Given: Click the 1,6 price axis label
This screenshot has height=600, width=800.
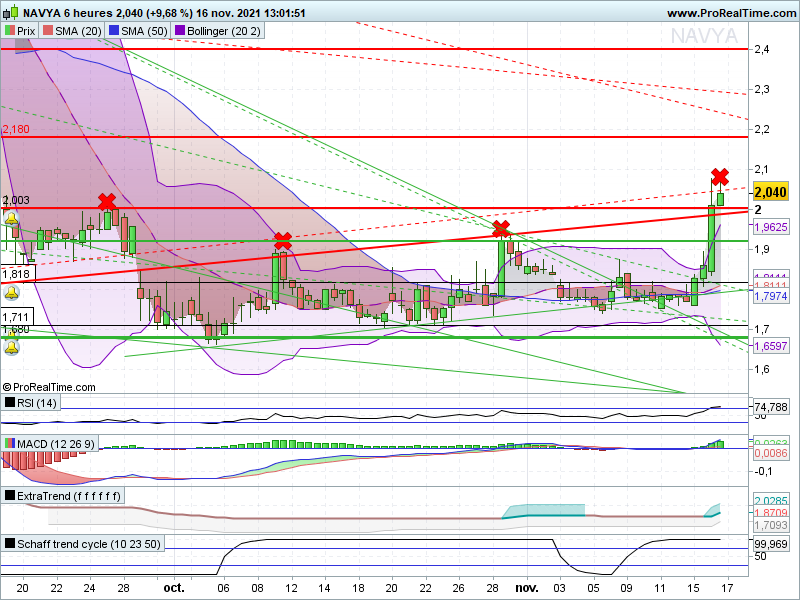Looking at the screenshot, I should [x=762, y=369].
